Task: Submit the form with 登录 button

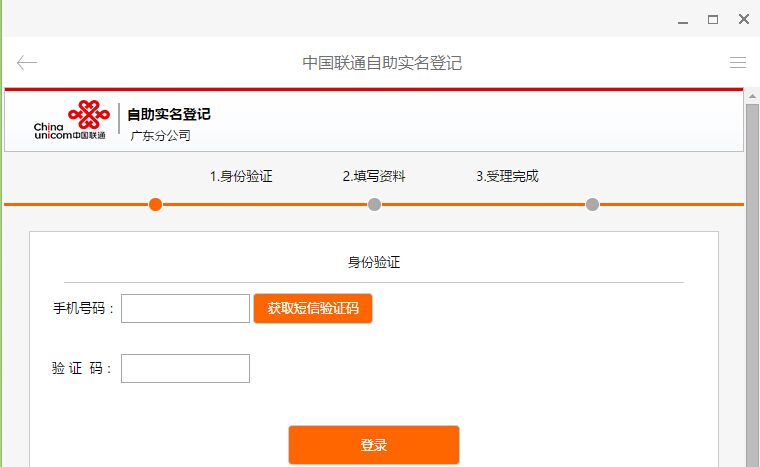Action: [374, 445]
